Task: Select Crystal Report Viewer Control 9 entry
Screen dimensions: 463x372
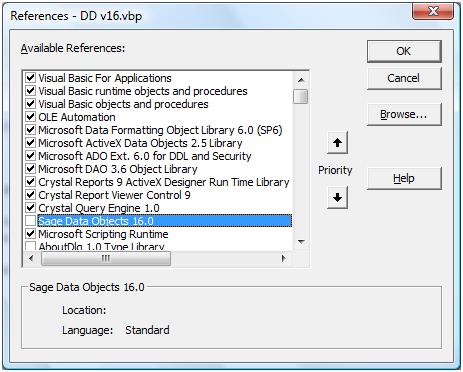Action: (x=114, y=195)
